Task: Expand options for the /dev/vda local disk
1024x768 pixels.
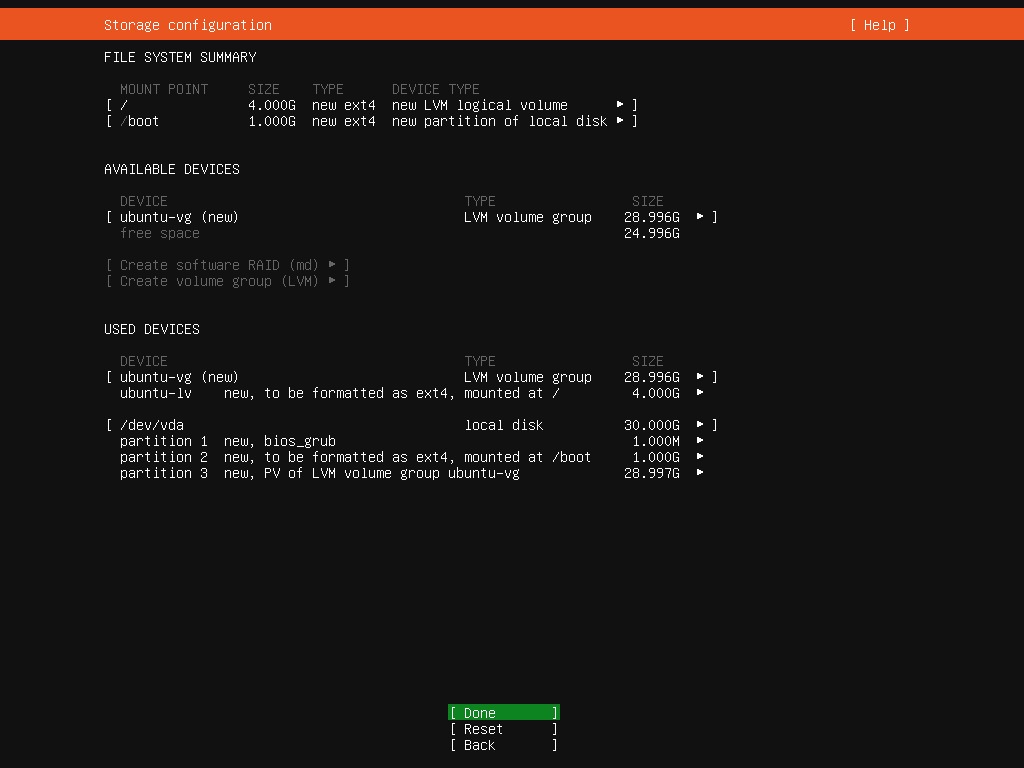Action: (x=701, y=424)
